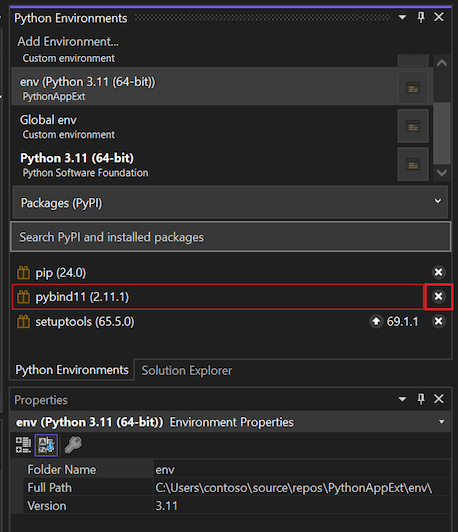Expand the Environment Properties object dropdown

(x=441, y=422)
